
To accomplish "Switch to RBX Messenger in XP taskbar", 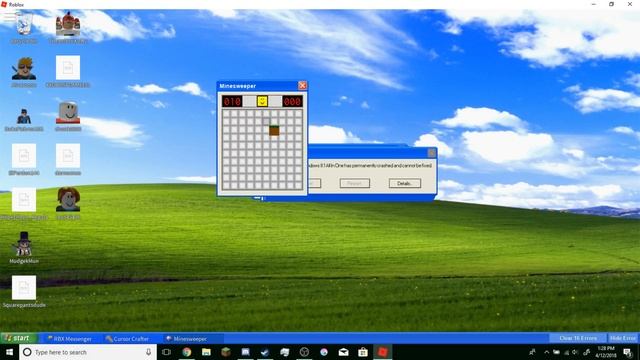I will pyautogui.click(x=69, y=338).
